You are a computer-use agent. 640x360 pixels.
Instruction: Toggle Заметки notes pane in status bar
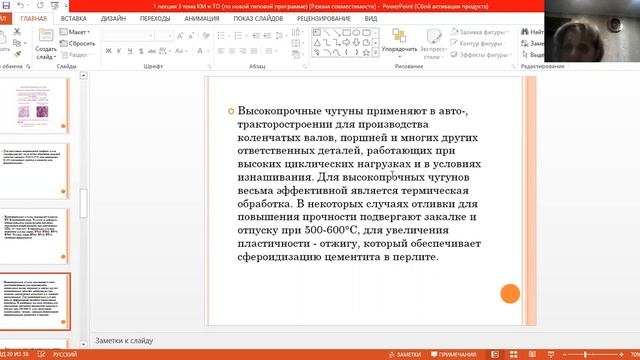[x=405, y=354]
